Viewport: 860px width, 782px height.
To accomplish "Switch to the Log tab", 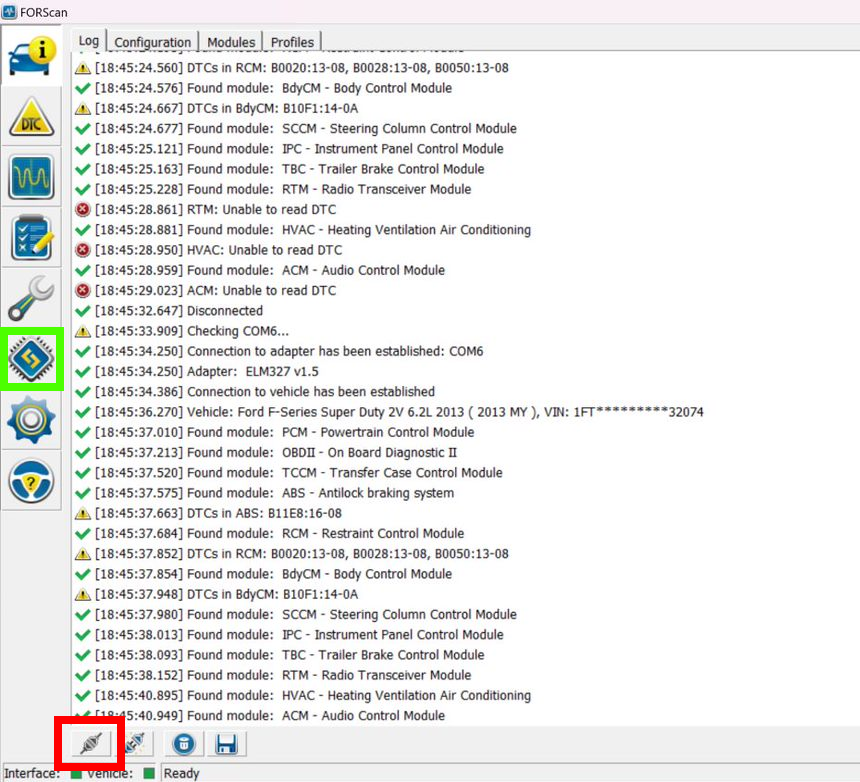I will coord(88,41).
